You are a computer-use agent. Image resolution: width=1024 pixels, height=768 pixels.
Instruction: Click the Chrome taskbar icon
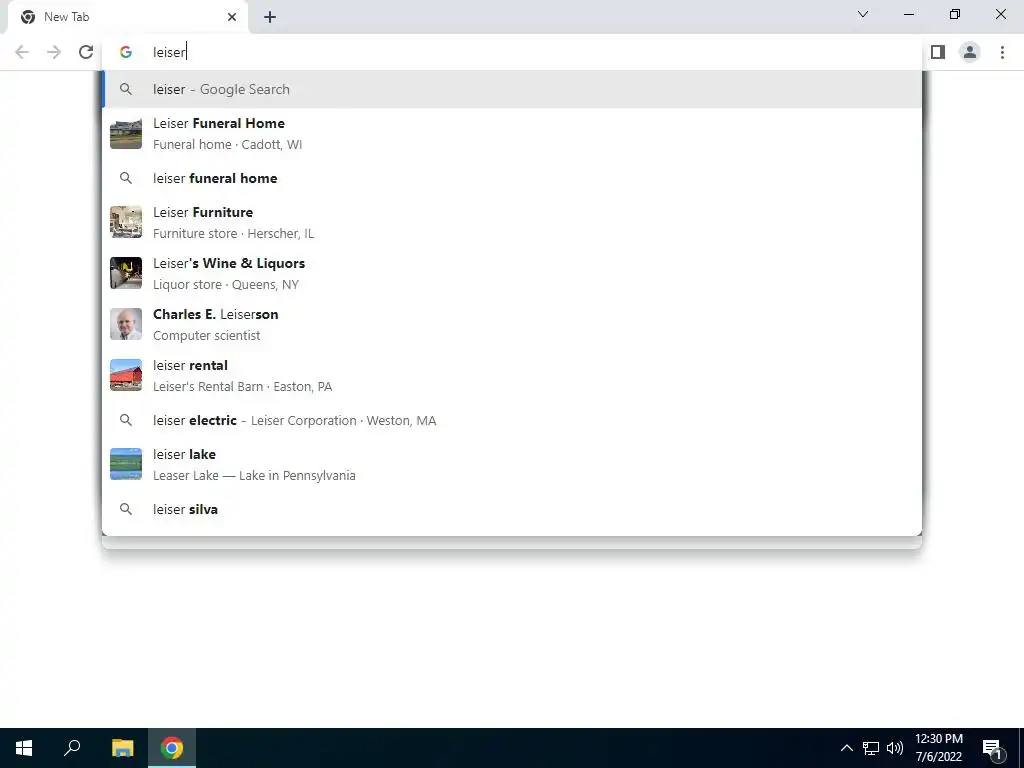click(x=172, y=748)
